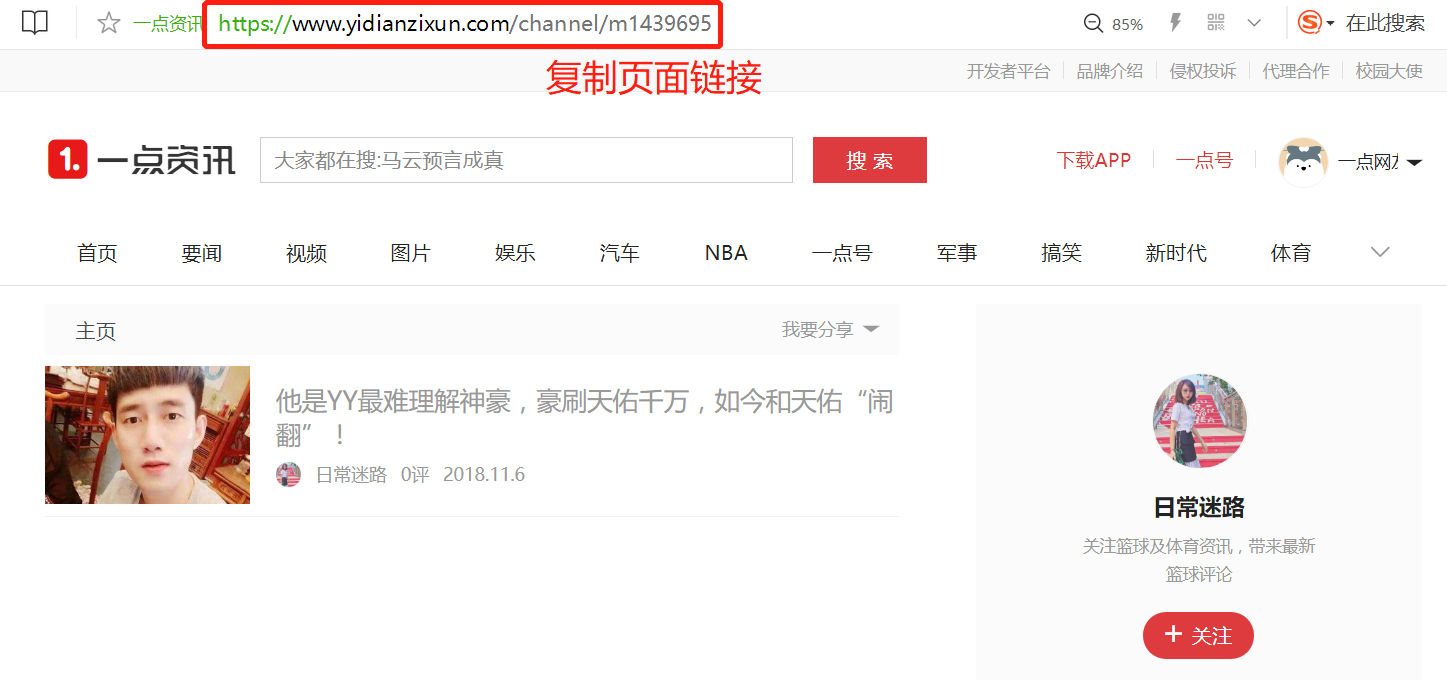The height and width of the screenshot is (680, 1447).
Task: Click the red 关注 follow button
Action: click(1198, 635)
